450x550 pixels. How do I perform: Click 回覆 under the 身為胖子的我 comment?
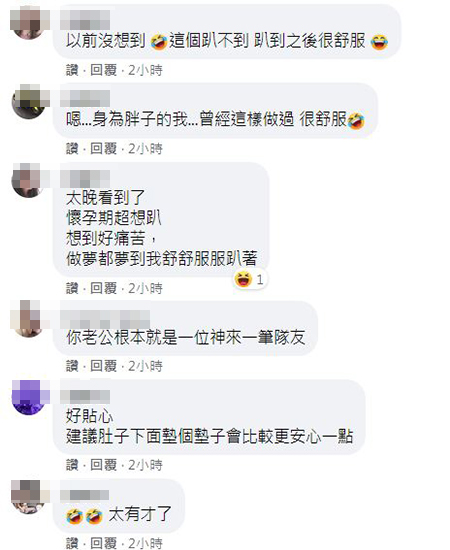point(103,149)
